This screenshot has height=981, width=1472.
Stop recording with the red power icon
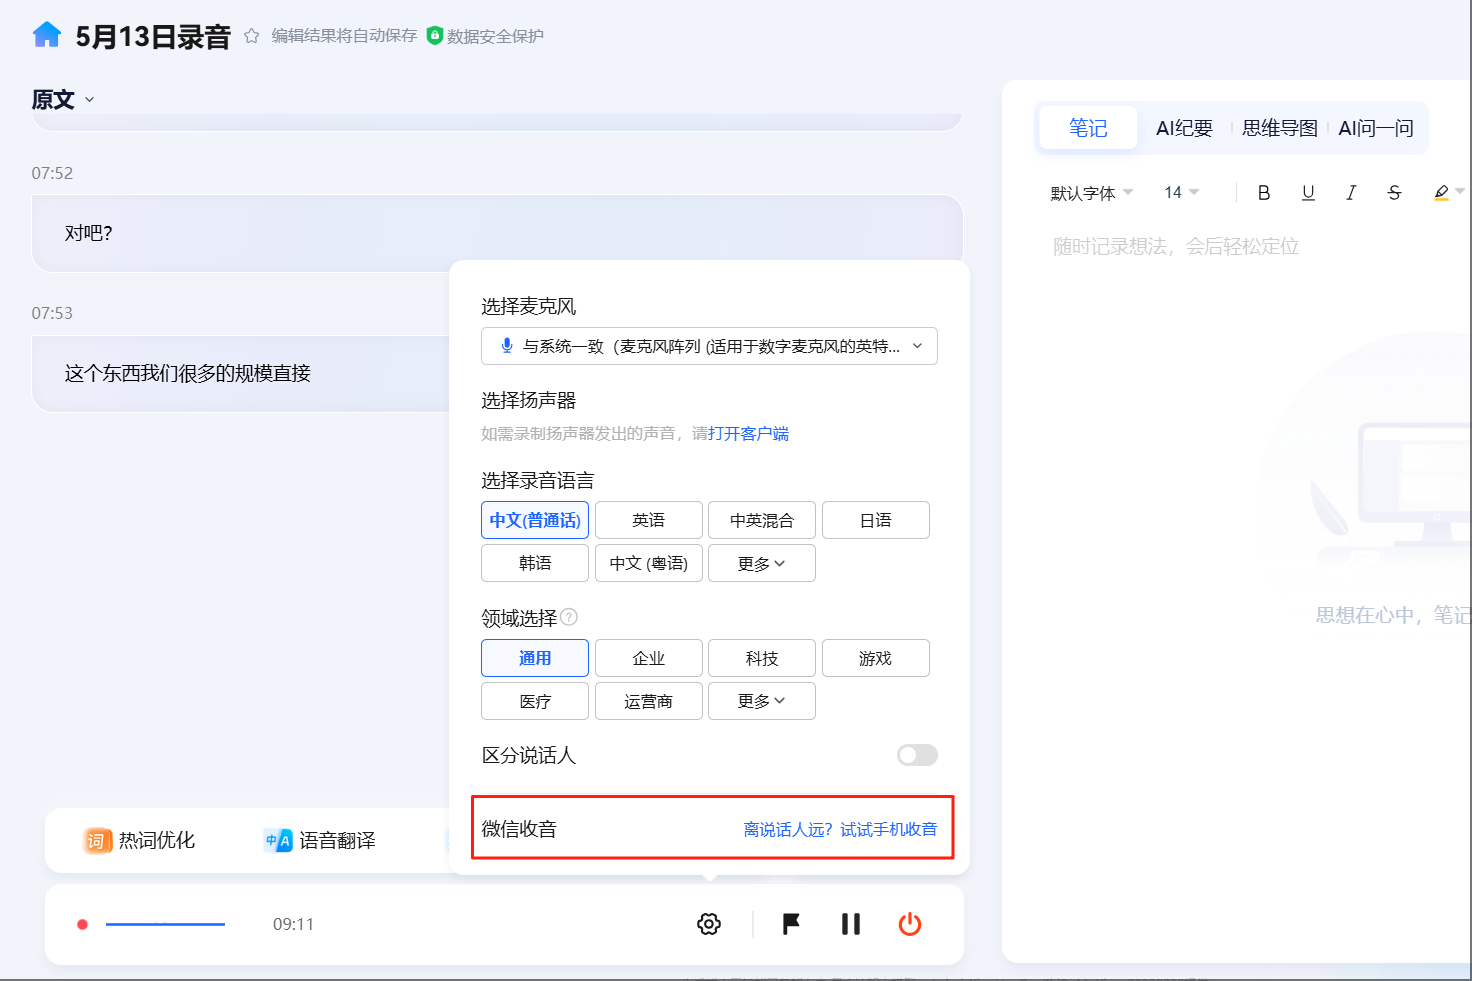click(910, 924)
